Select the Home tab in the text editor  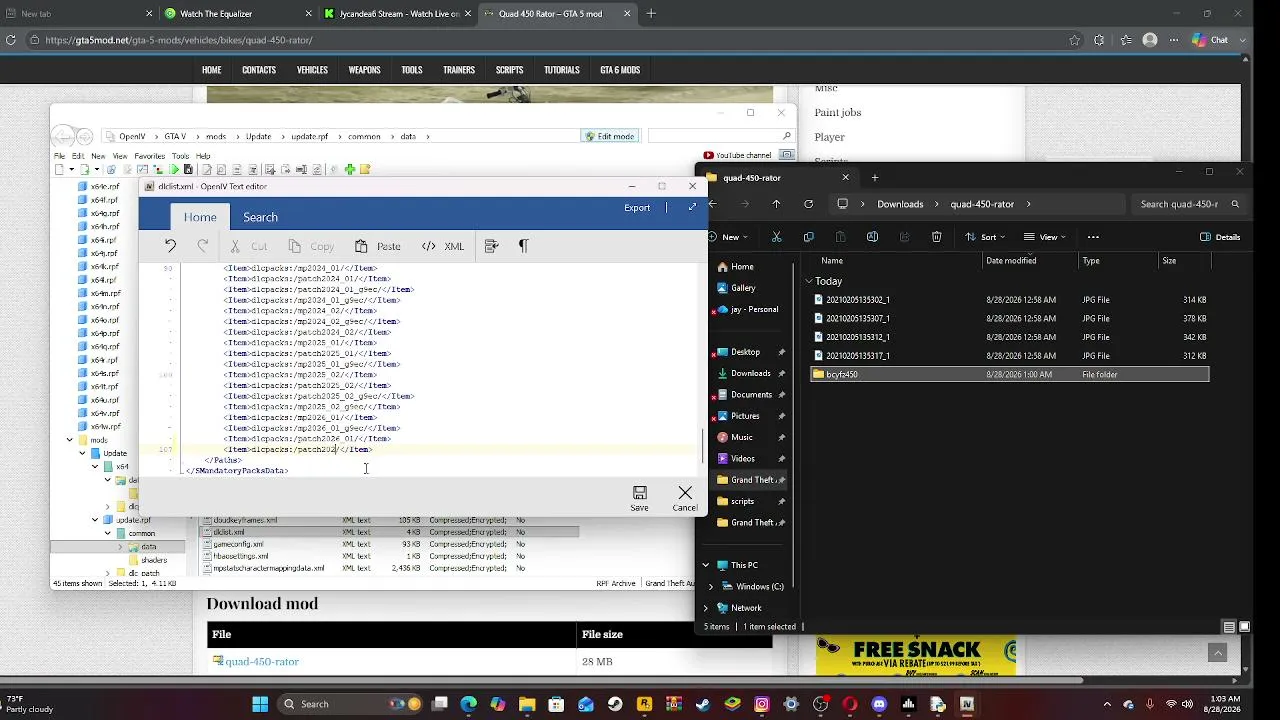tap(200, 217)
